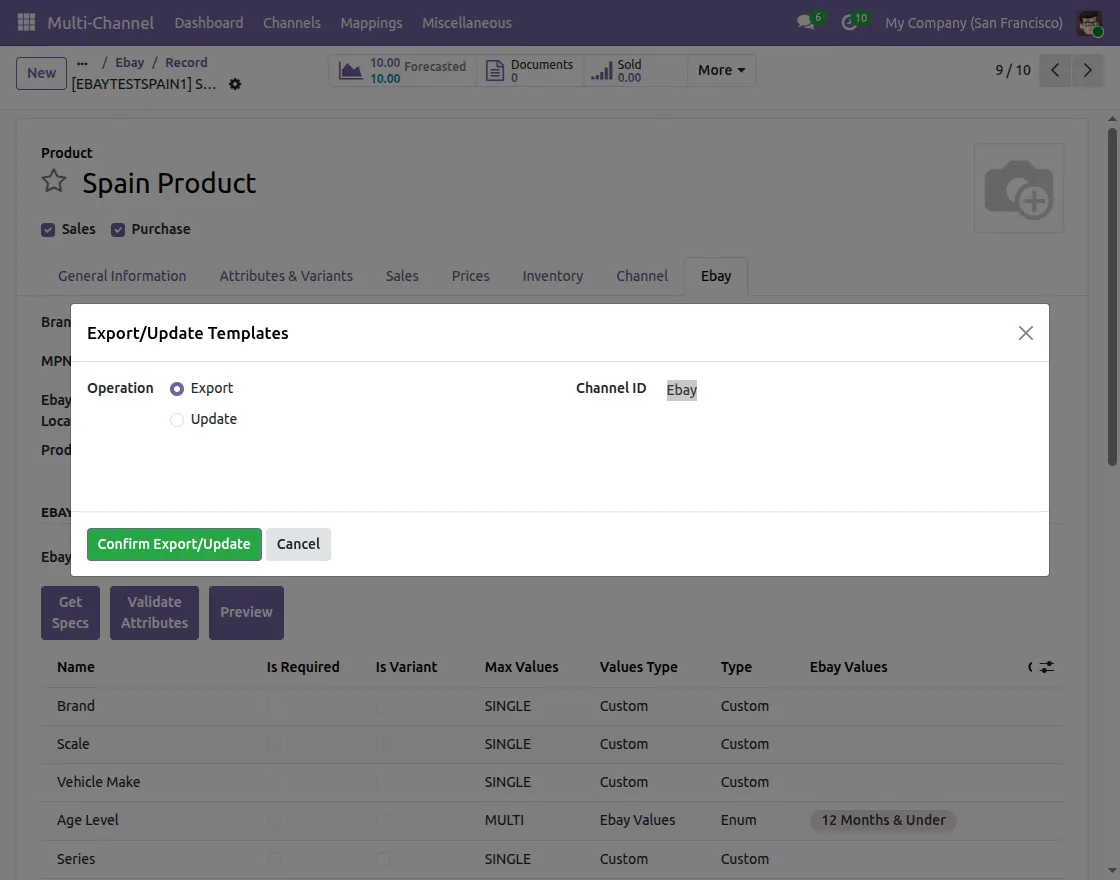
Task: Select the Series row name
Action: click(76, 859)
